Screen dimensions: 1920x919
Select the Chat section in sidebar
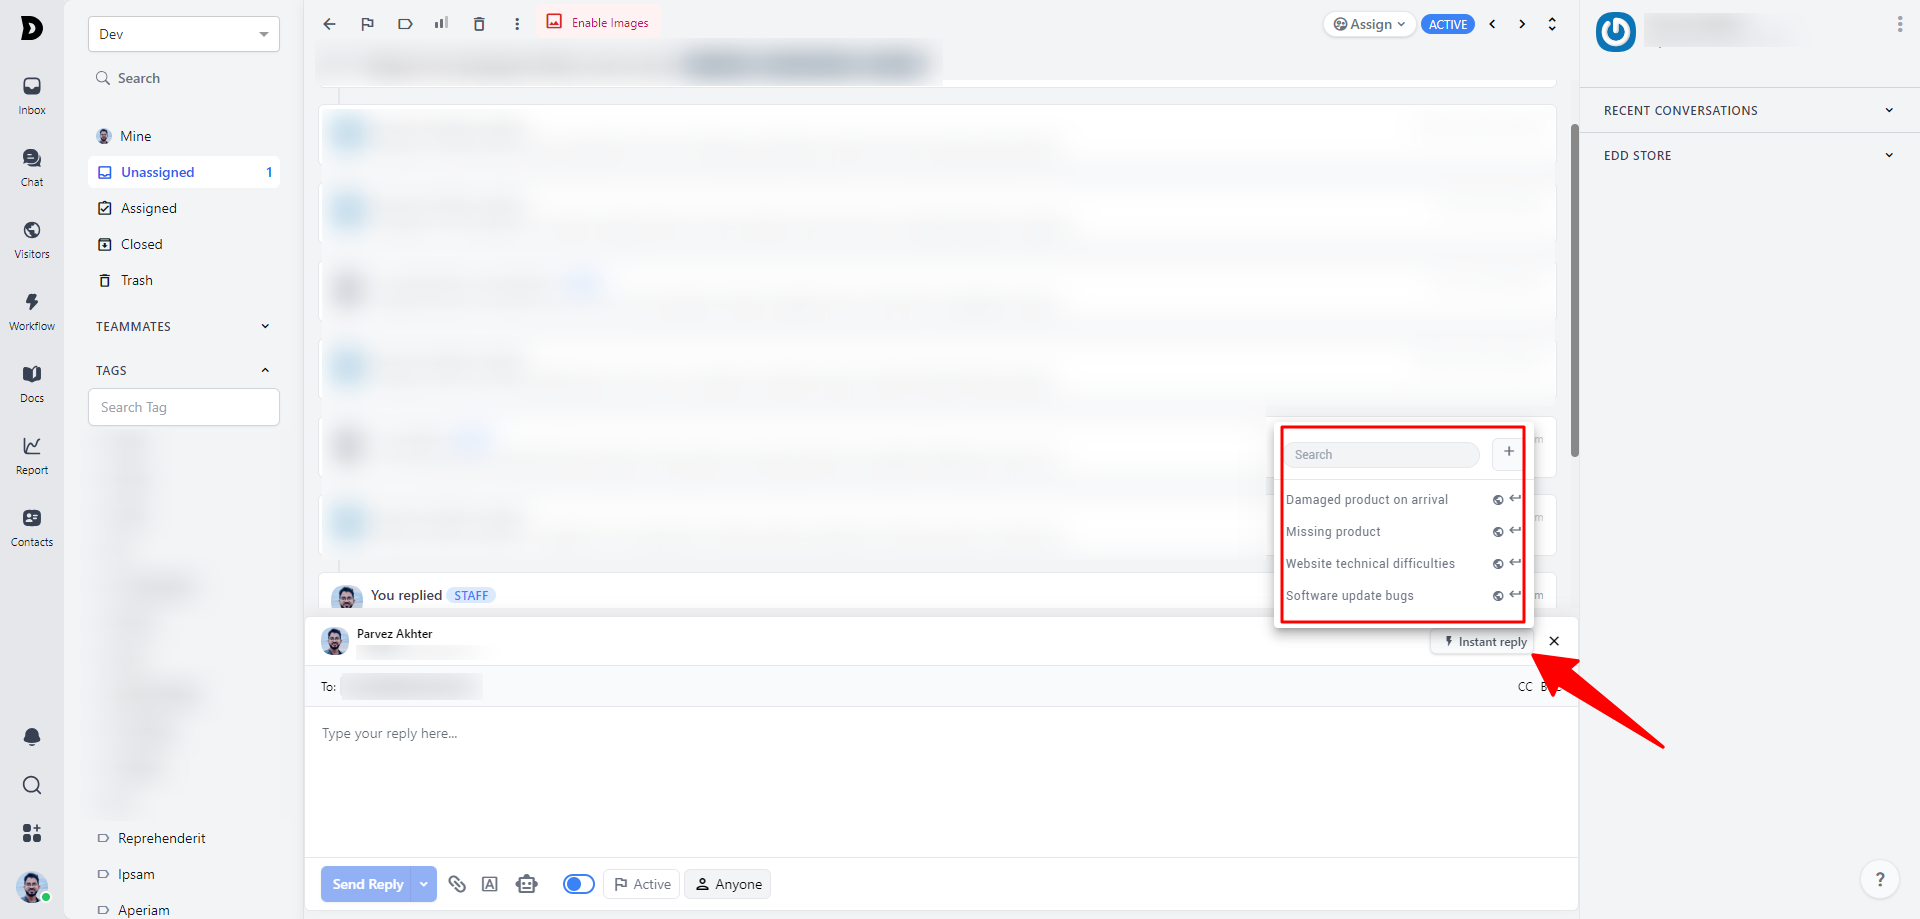tap(31, 165)
